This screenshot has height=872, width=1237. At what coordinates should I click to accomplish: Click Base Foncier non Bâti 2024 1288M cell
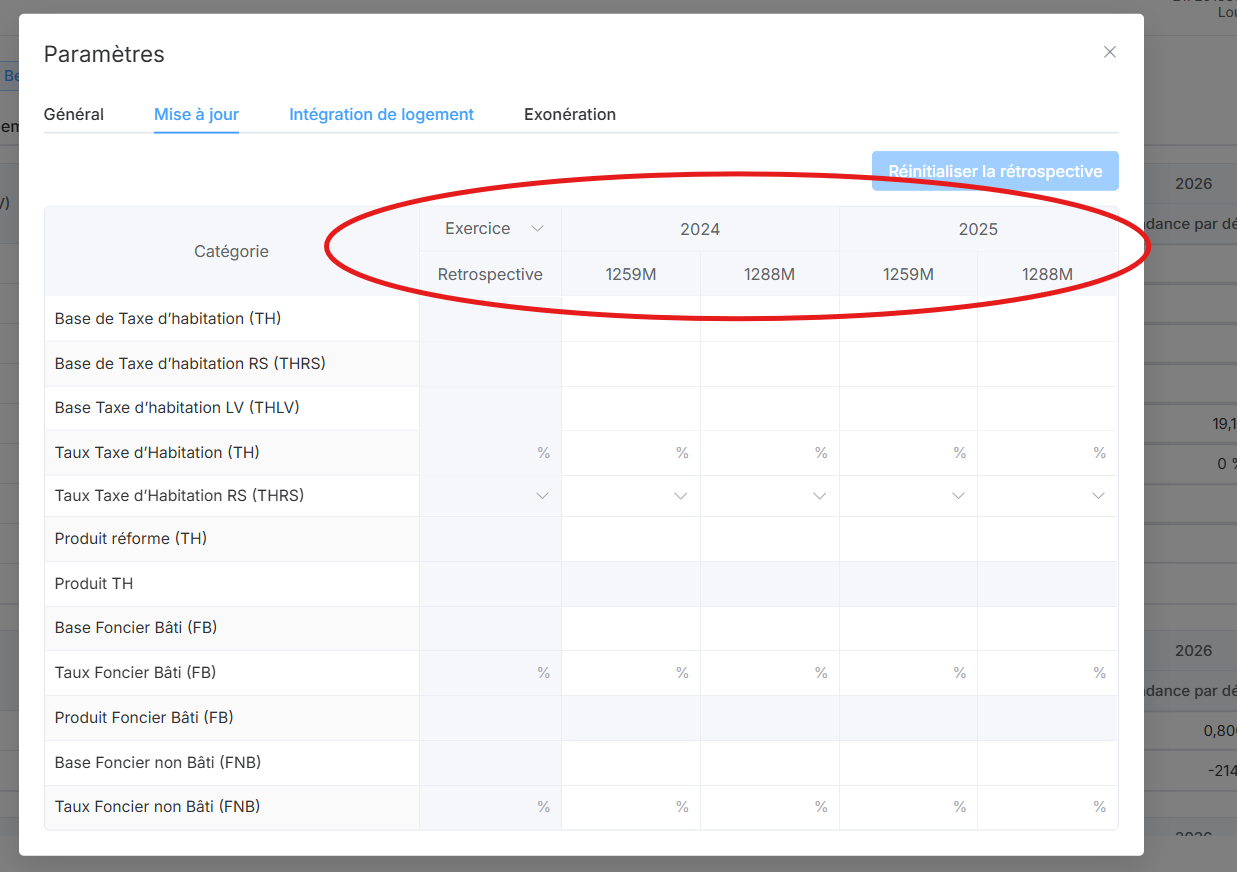(769, 763)
